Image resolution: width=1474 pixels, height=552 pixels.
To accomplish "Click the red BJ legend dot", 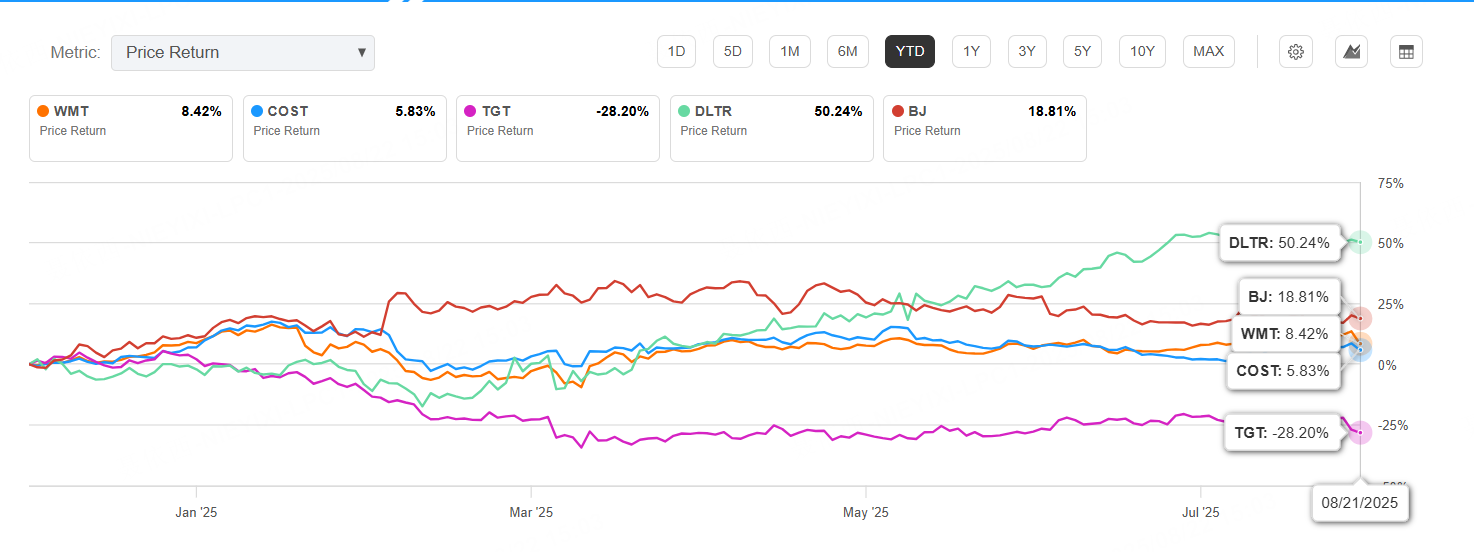I will 897,112.
